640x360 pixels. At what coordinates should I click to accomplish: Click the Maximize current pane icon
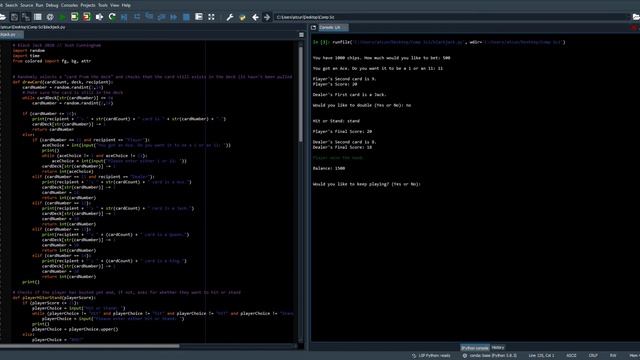tap(199, 17)
